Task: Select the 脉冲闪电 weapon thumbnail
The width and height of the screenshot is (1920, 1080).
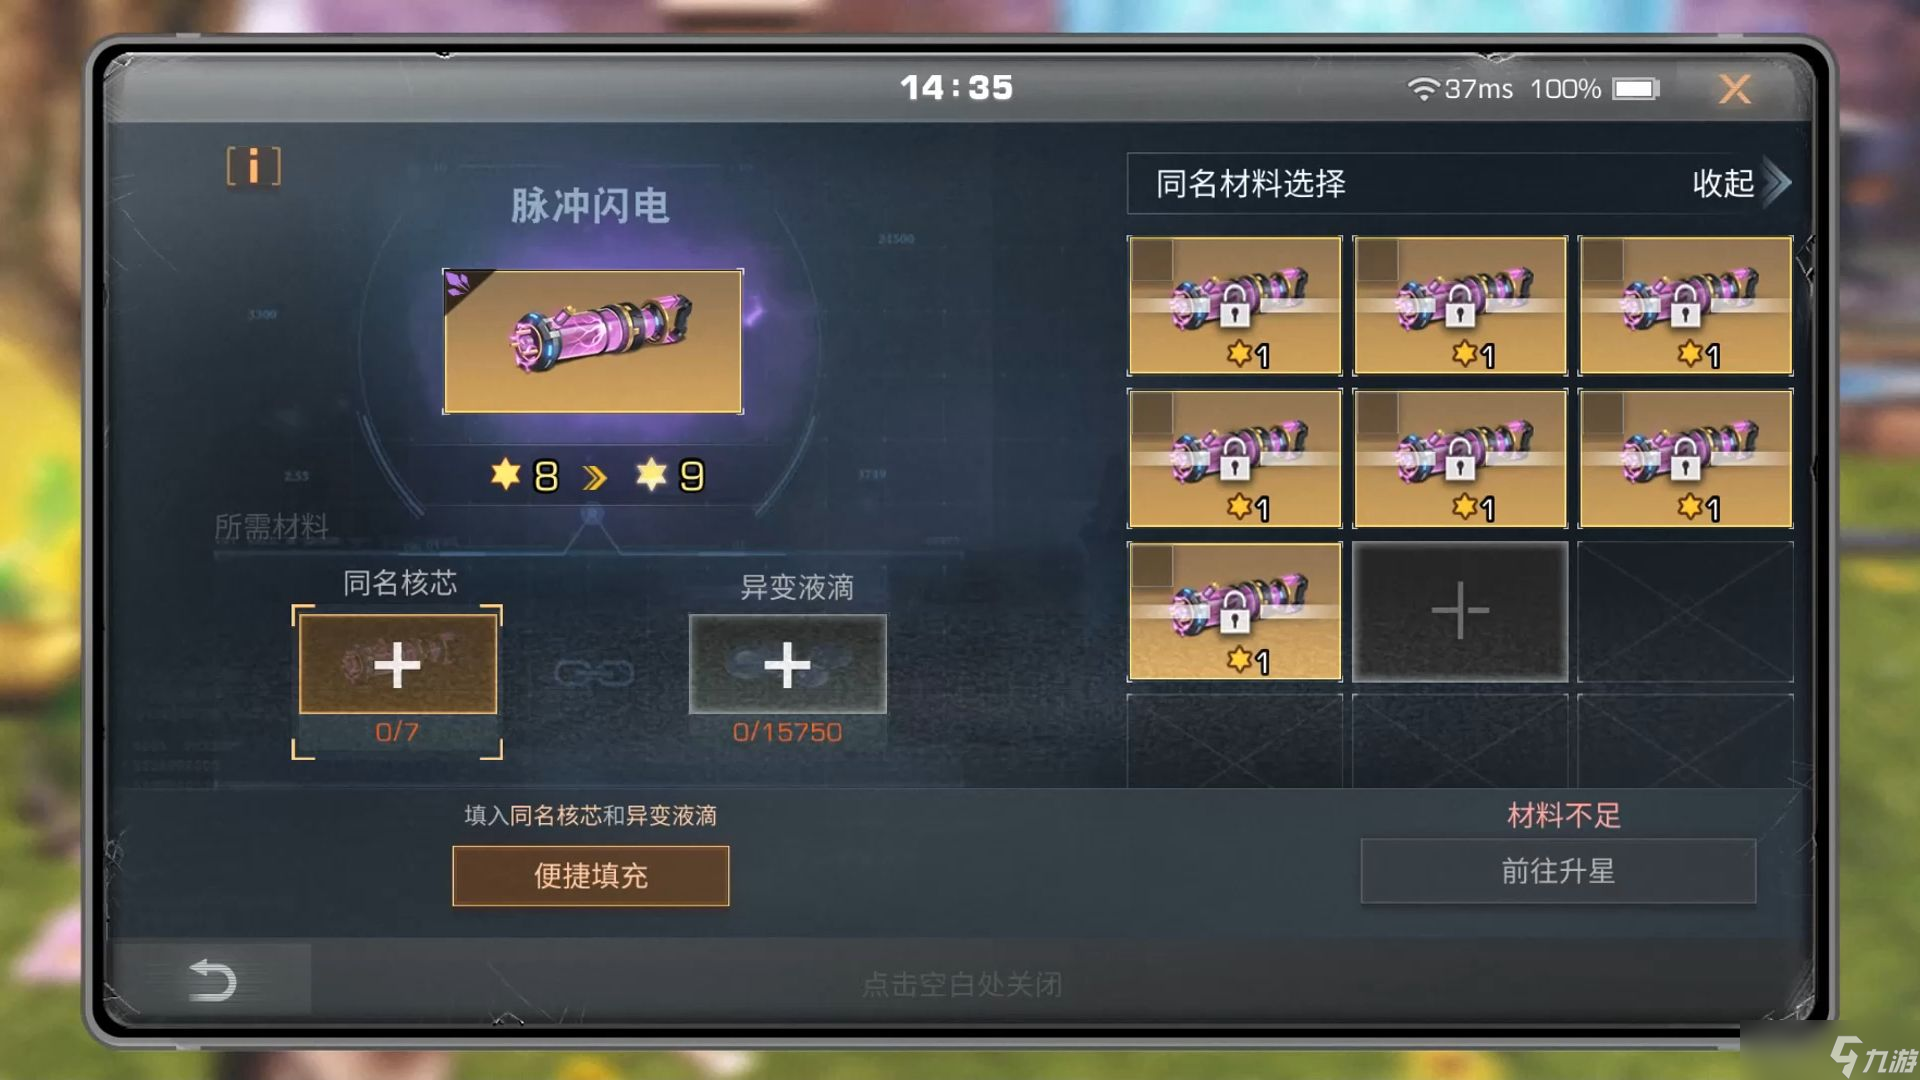Action: click(593, 341)
